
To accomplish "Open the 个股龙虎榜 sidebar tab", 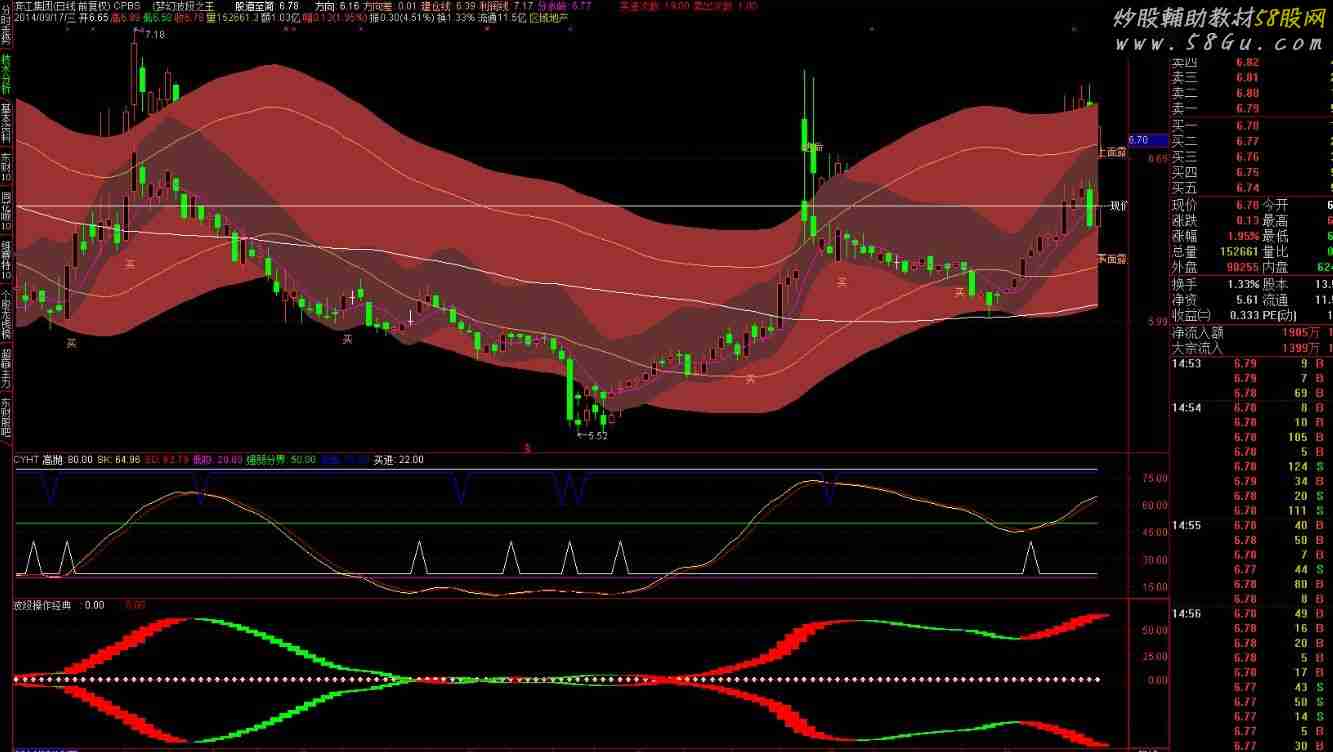I will point(6,315).
